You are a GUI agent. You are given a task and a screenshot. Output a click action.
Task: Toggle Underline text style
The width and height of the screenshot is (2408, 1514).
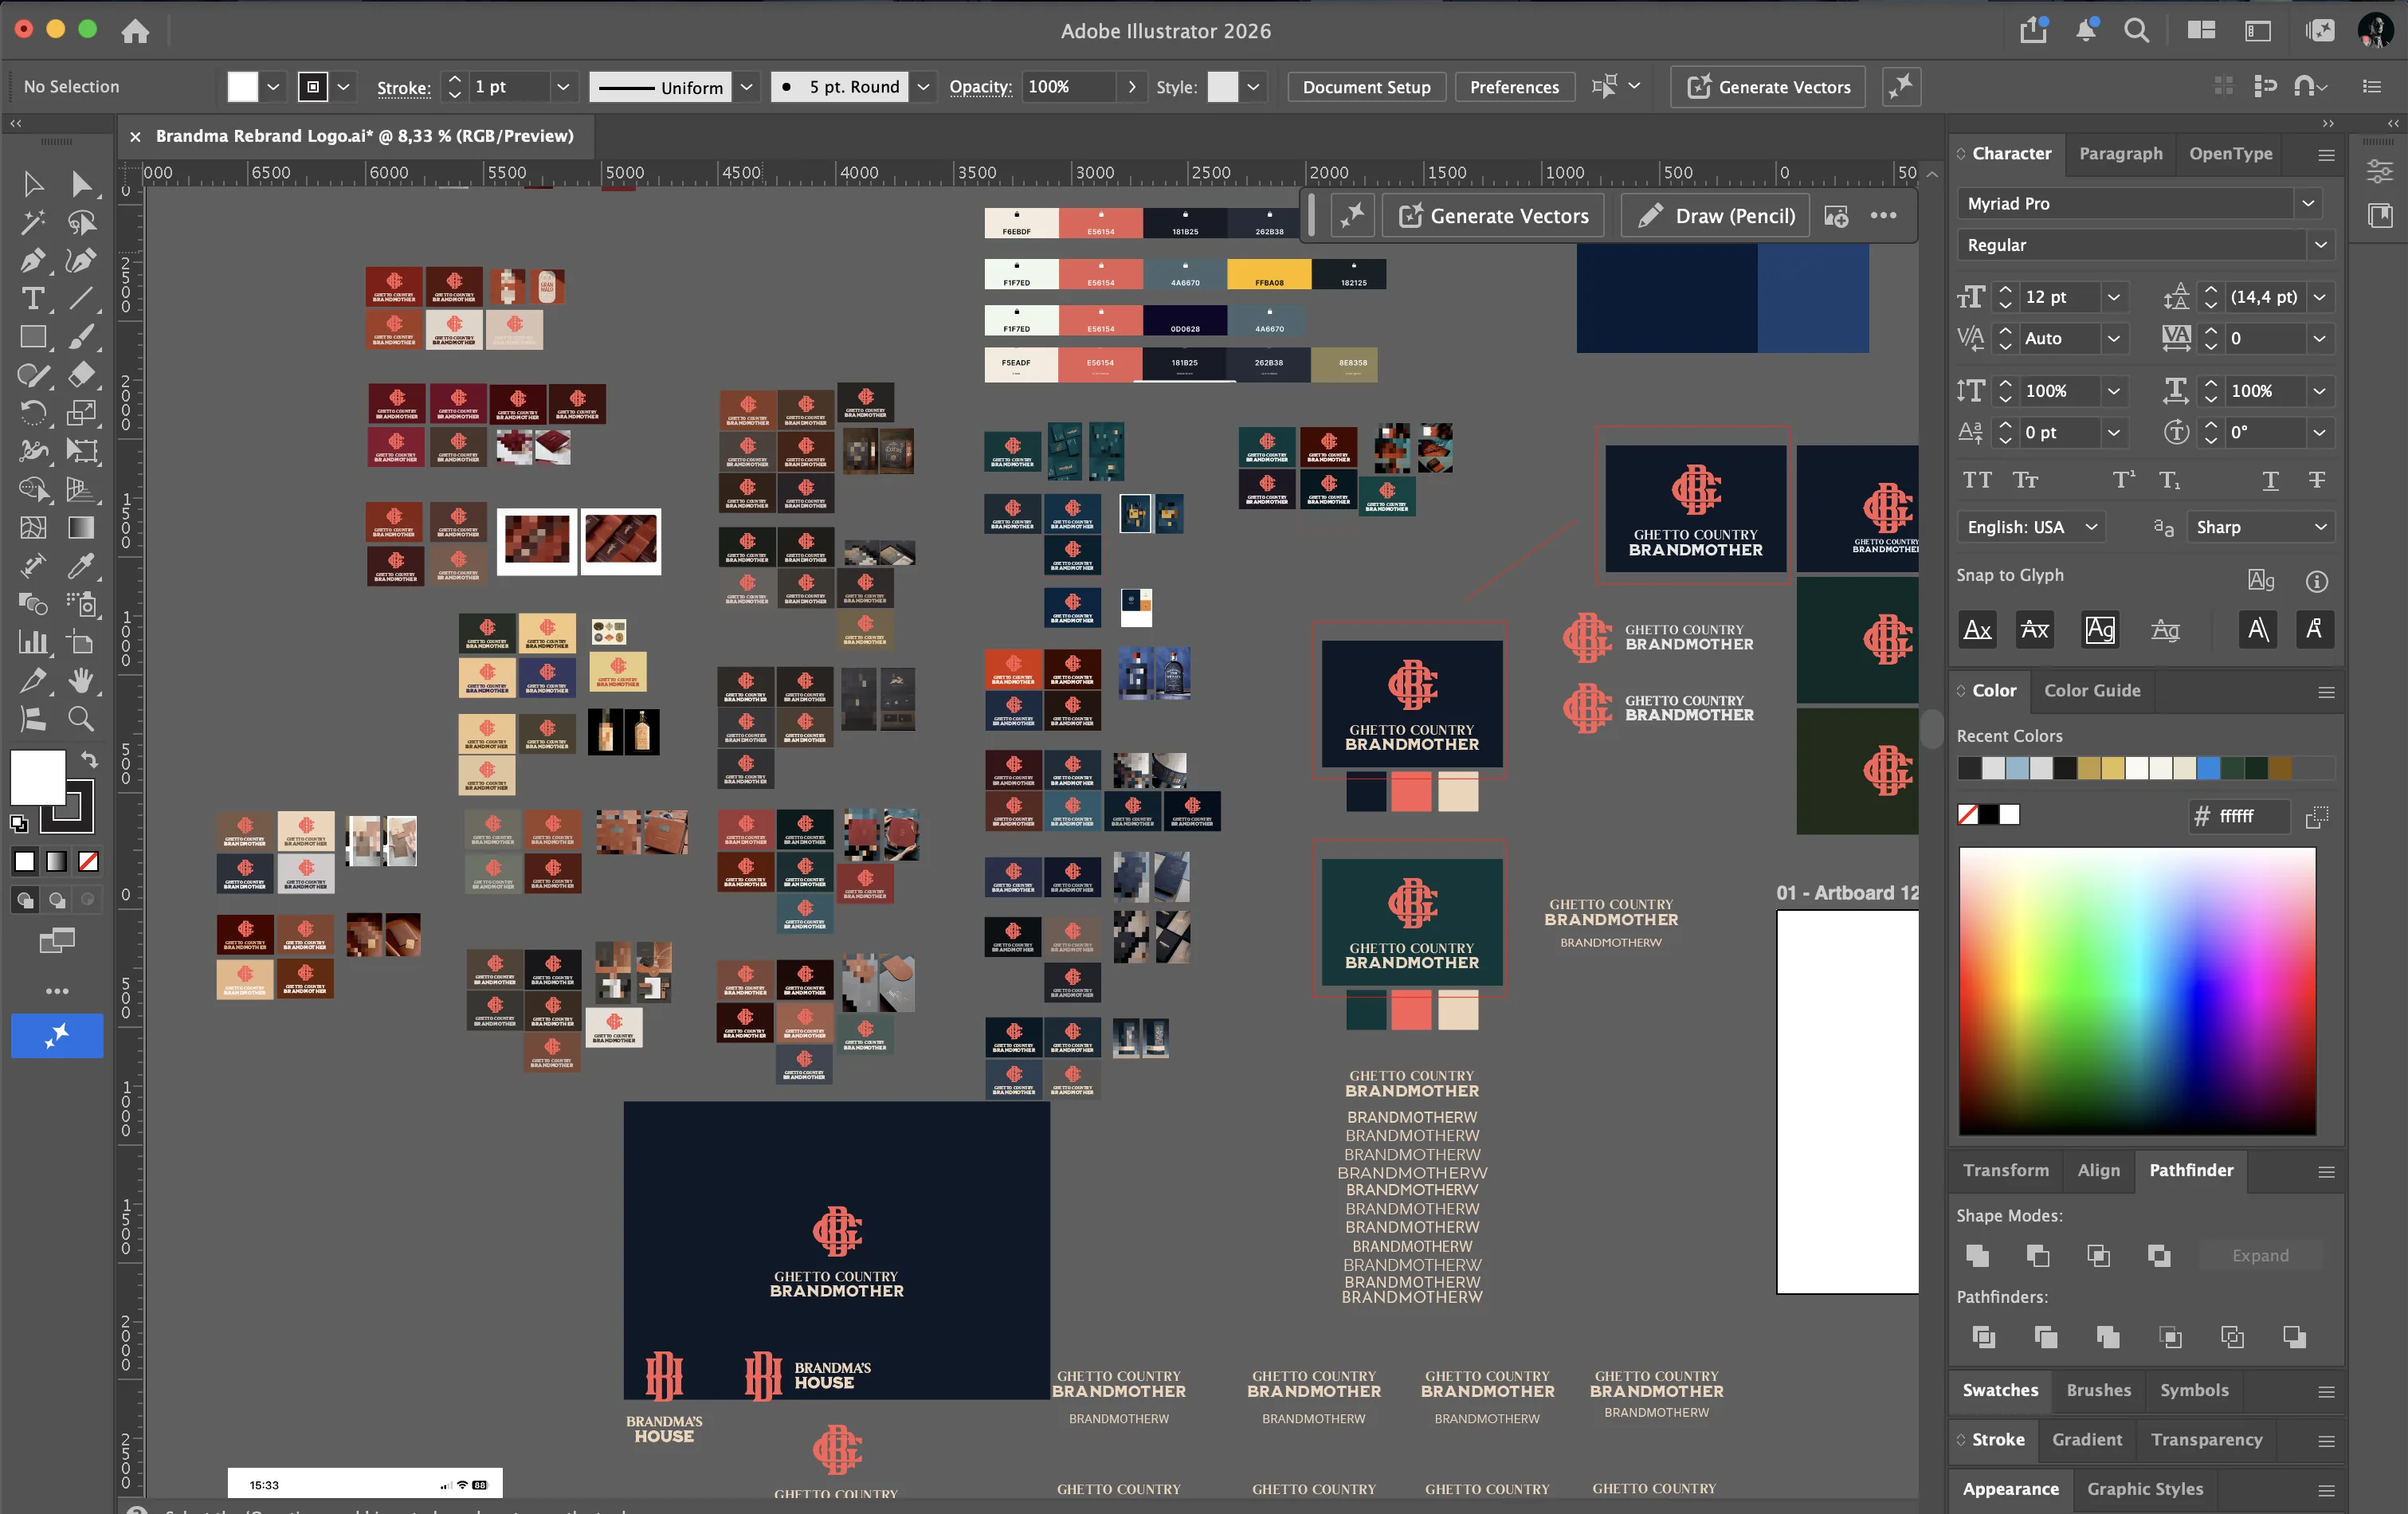click(2271, 480)
